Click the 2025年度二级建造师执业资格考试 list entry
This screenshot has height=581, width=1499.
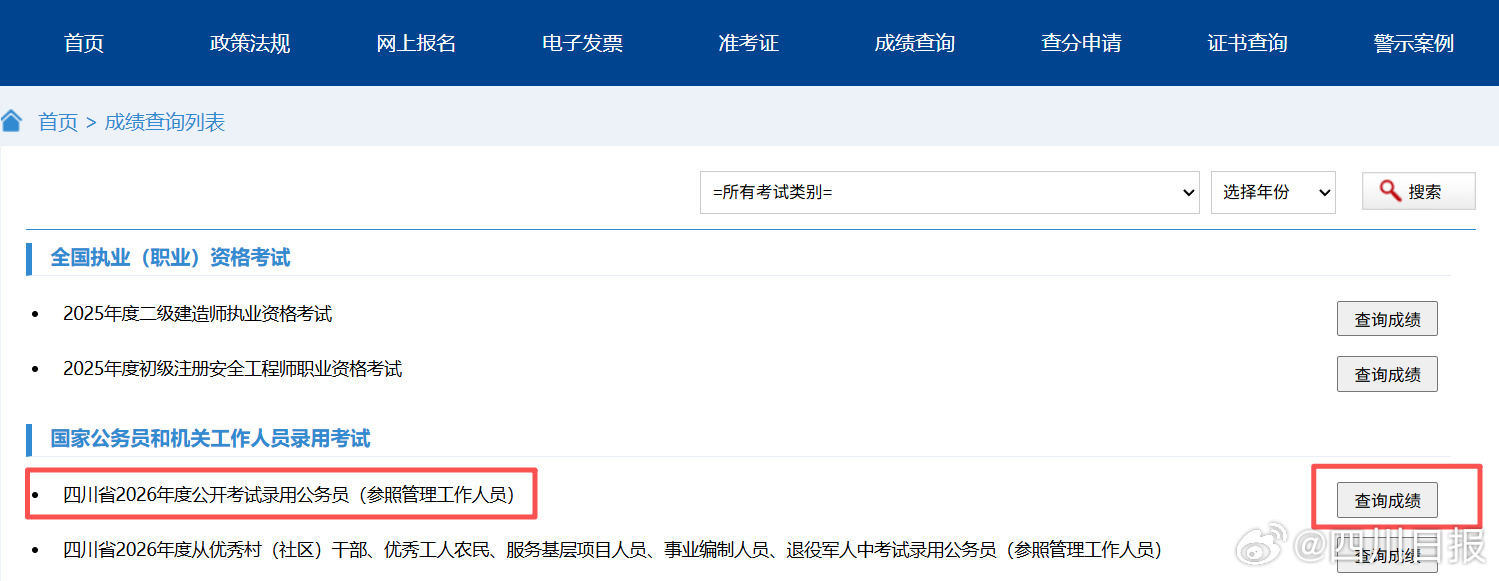(197, 314)
